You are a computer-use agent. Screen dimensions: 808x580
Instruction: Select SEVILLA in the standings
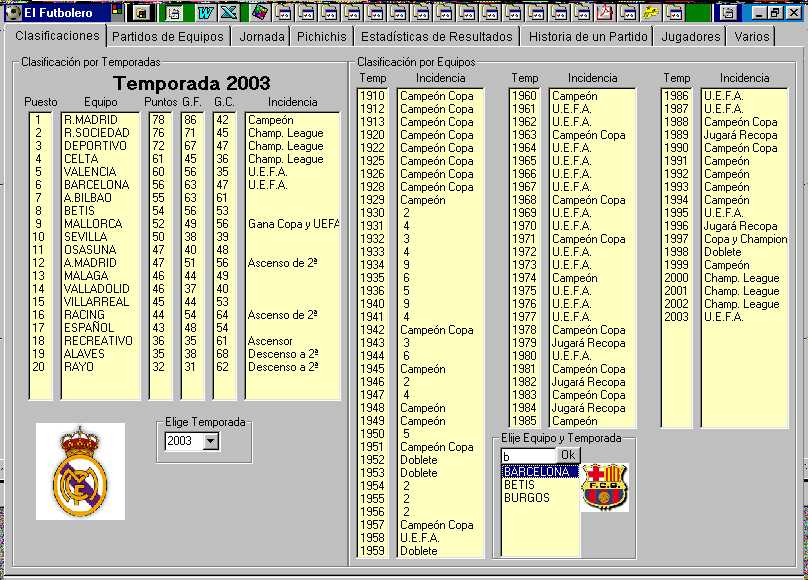tap(86, 237)
